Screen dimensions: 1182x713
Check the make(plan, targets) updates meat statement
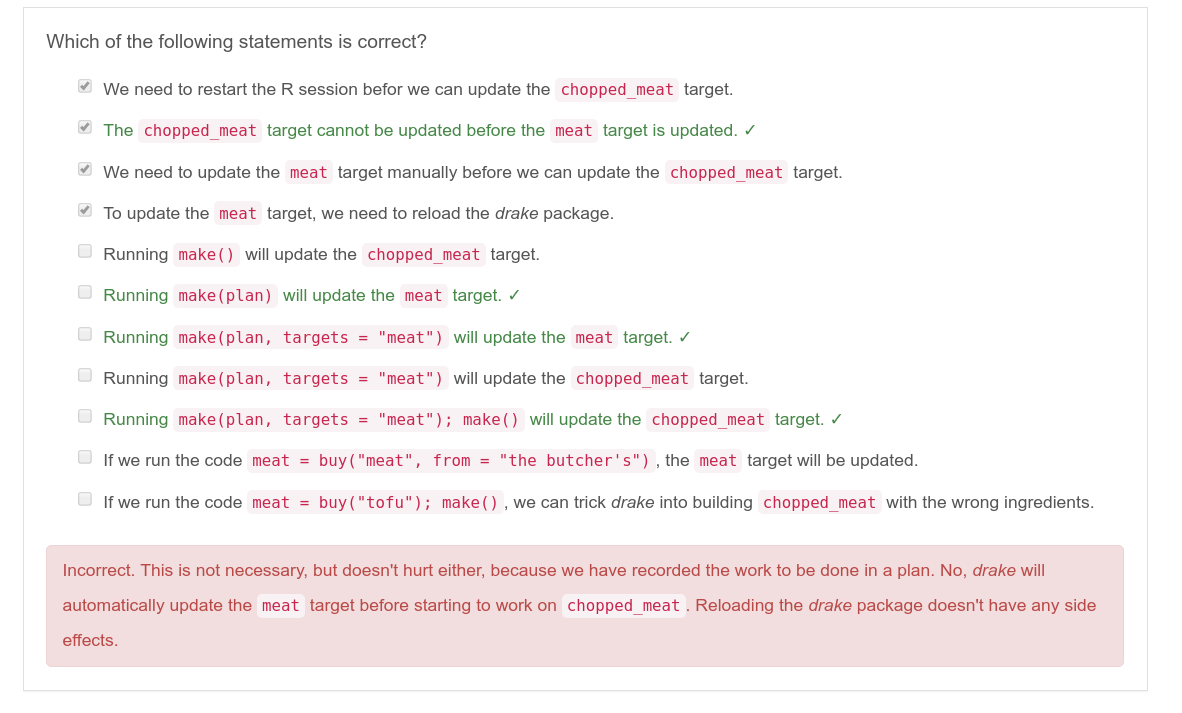click(85, 333)
